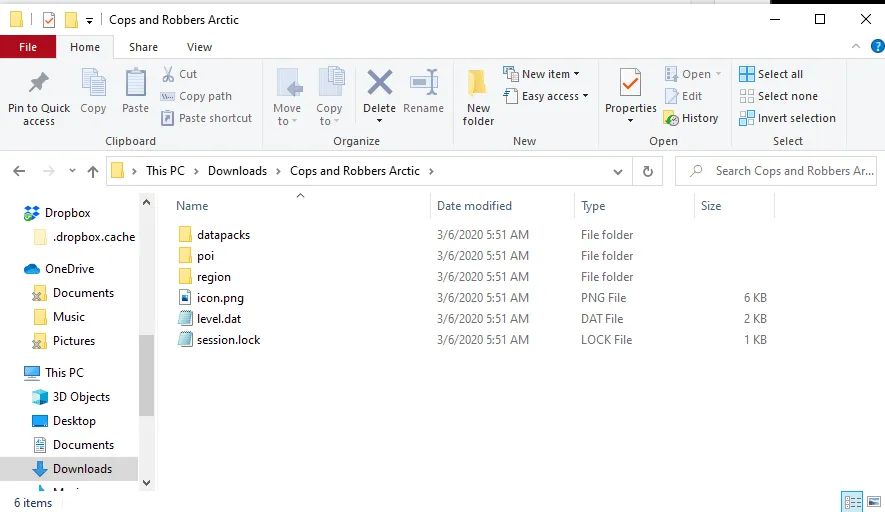The width and height of the screenshot is (885, 512).
Task: Click the Up directory arrow
Action: tap(93, 171)
